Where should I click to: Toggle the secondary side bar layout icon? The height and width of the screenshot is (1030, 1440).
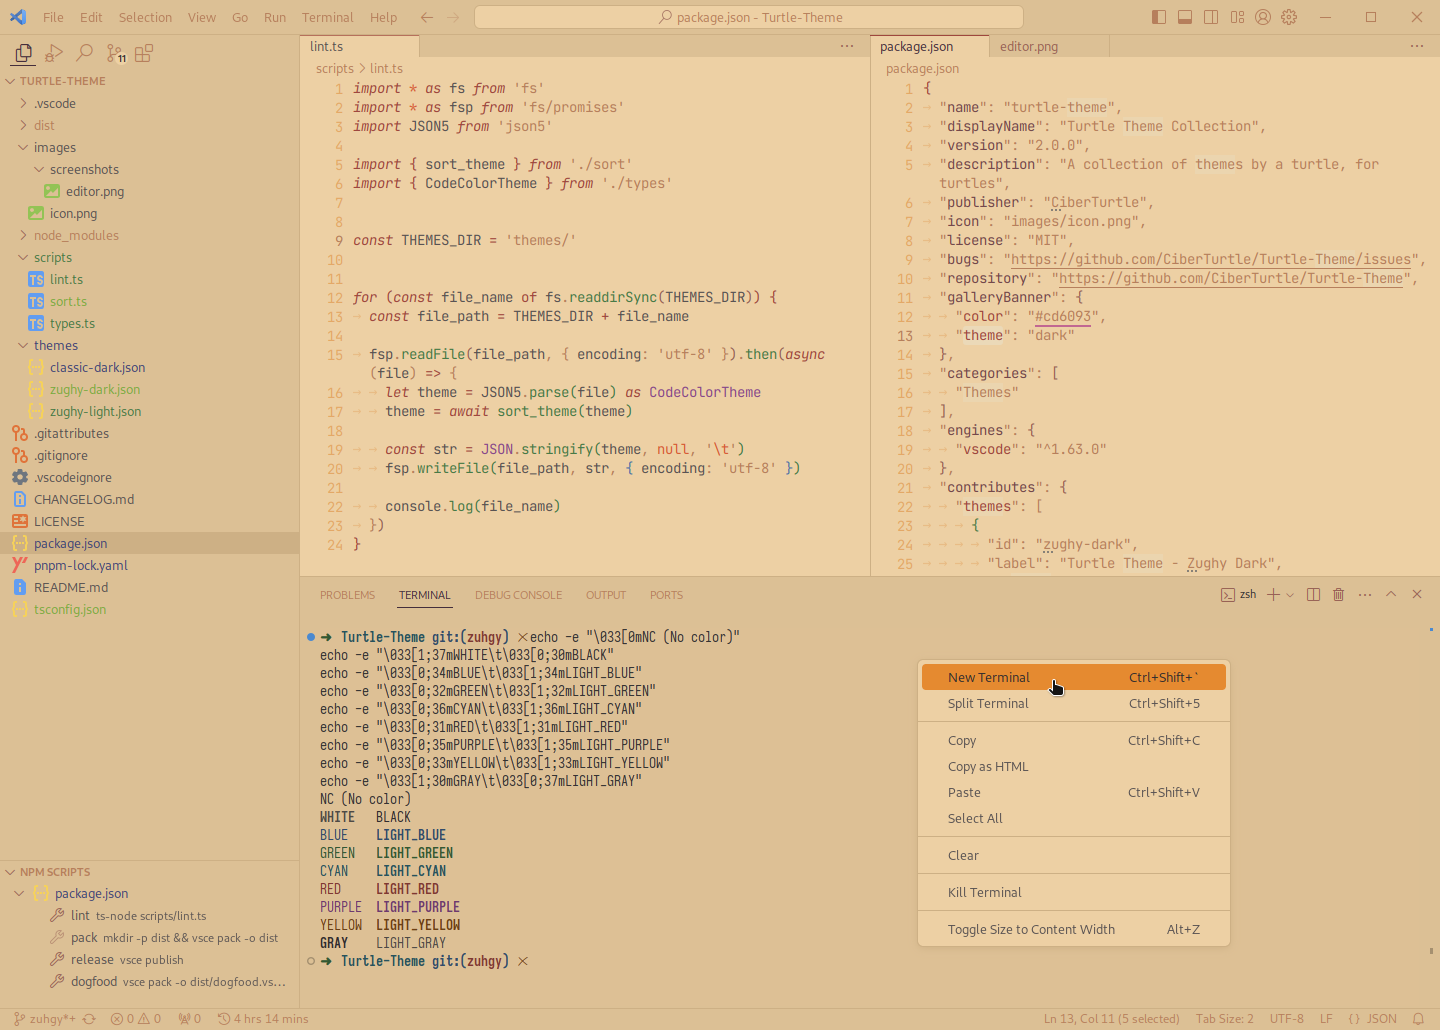(1211, 17)
